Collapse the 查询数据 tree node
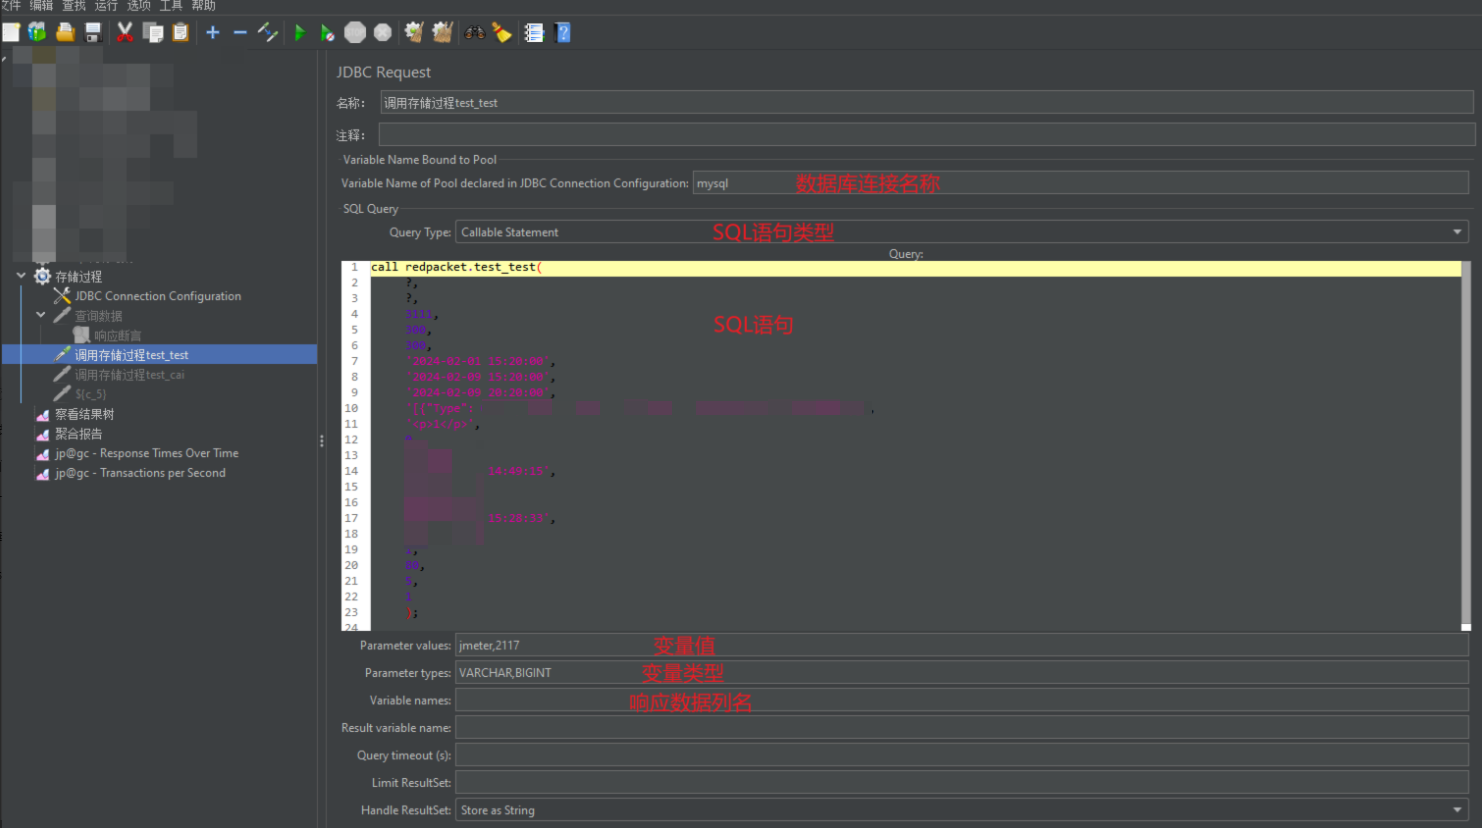This screenshot has width=1482, height=828. [x=41, y=315]
